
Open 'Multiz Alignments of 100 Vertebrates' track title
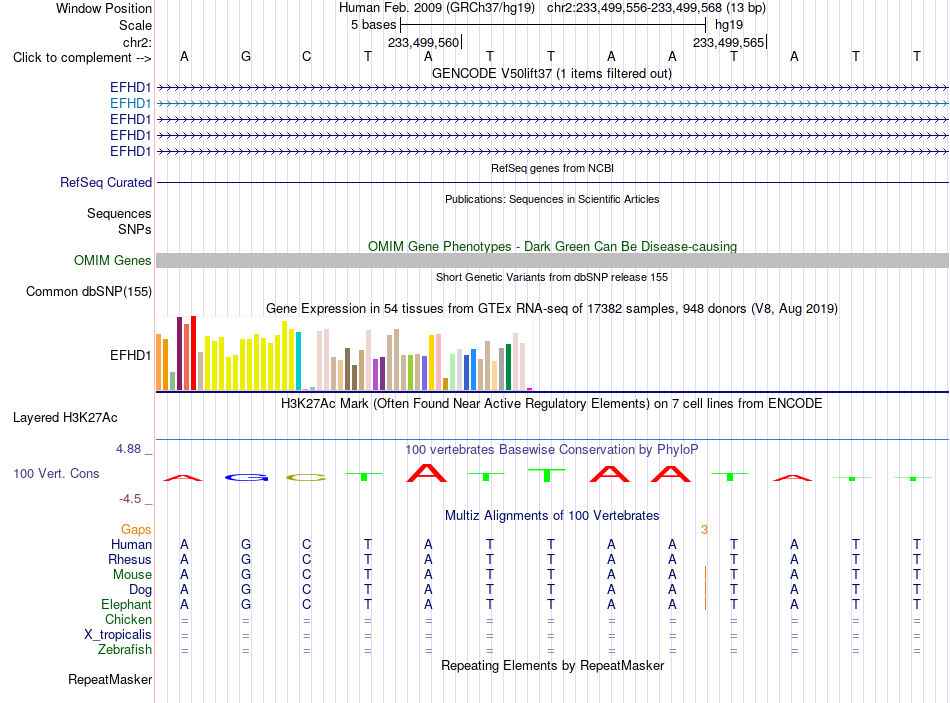[552, 516]
